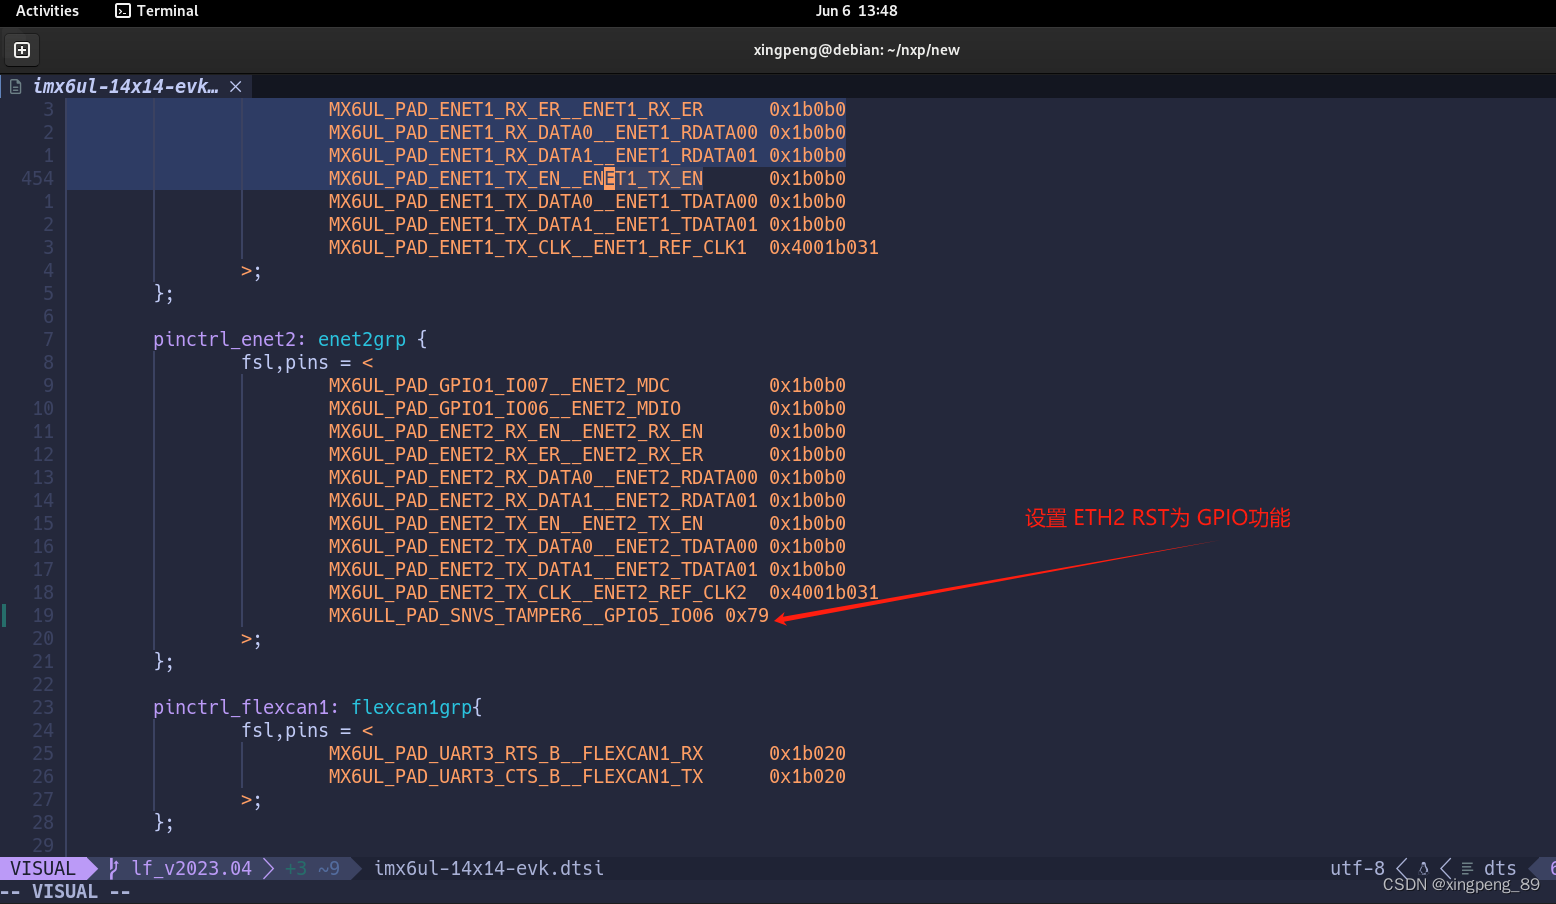This screenshot has height=904, width=1556.
Task: Click the document icon on the imx6ul-14x14-evk tab
Action: pyautogui.click(x=15, y=86)
